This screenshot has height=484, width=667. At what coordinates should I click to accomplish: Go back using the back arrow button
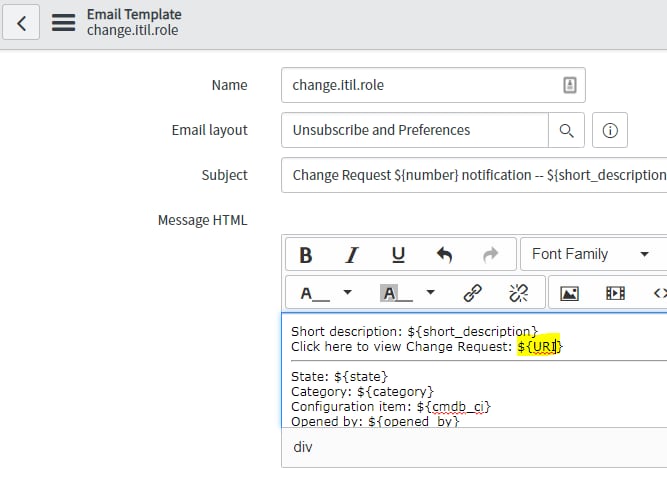(21, 23)
